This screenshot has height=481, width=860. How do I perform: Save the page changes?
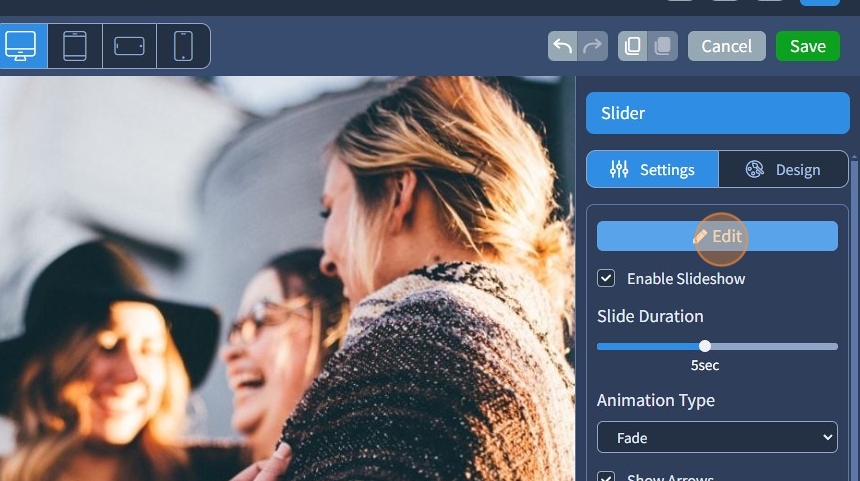(x=807, y=46)
